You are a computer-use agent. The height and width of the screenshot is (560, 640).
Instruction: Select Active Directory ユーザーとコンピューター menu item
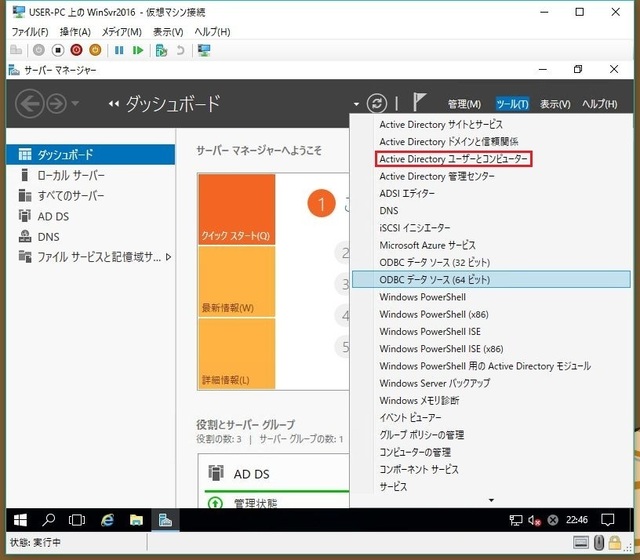[x=453, y=159]
